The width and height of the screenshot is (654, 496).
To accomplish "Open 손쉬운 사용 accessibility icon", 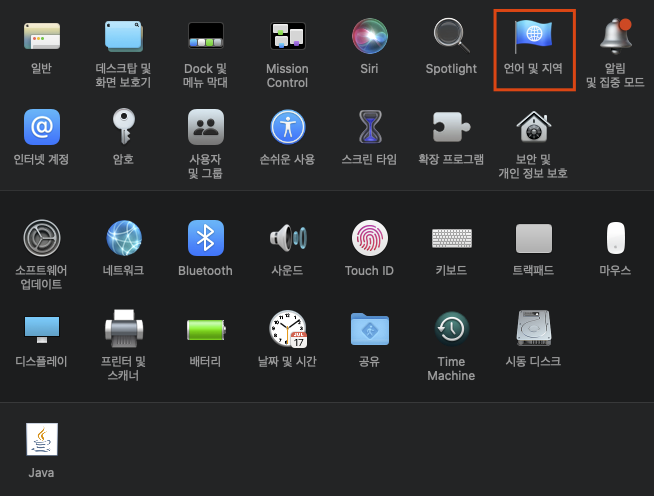I will (287, 127).
